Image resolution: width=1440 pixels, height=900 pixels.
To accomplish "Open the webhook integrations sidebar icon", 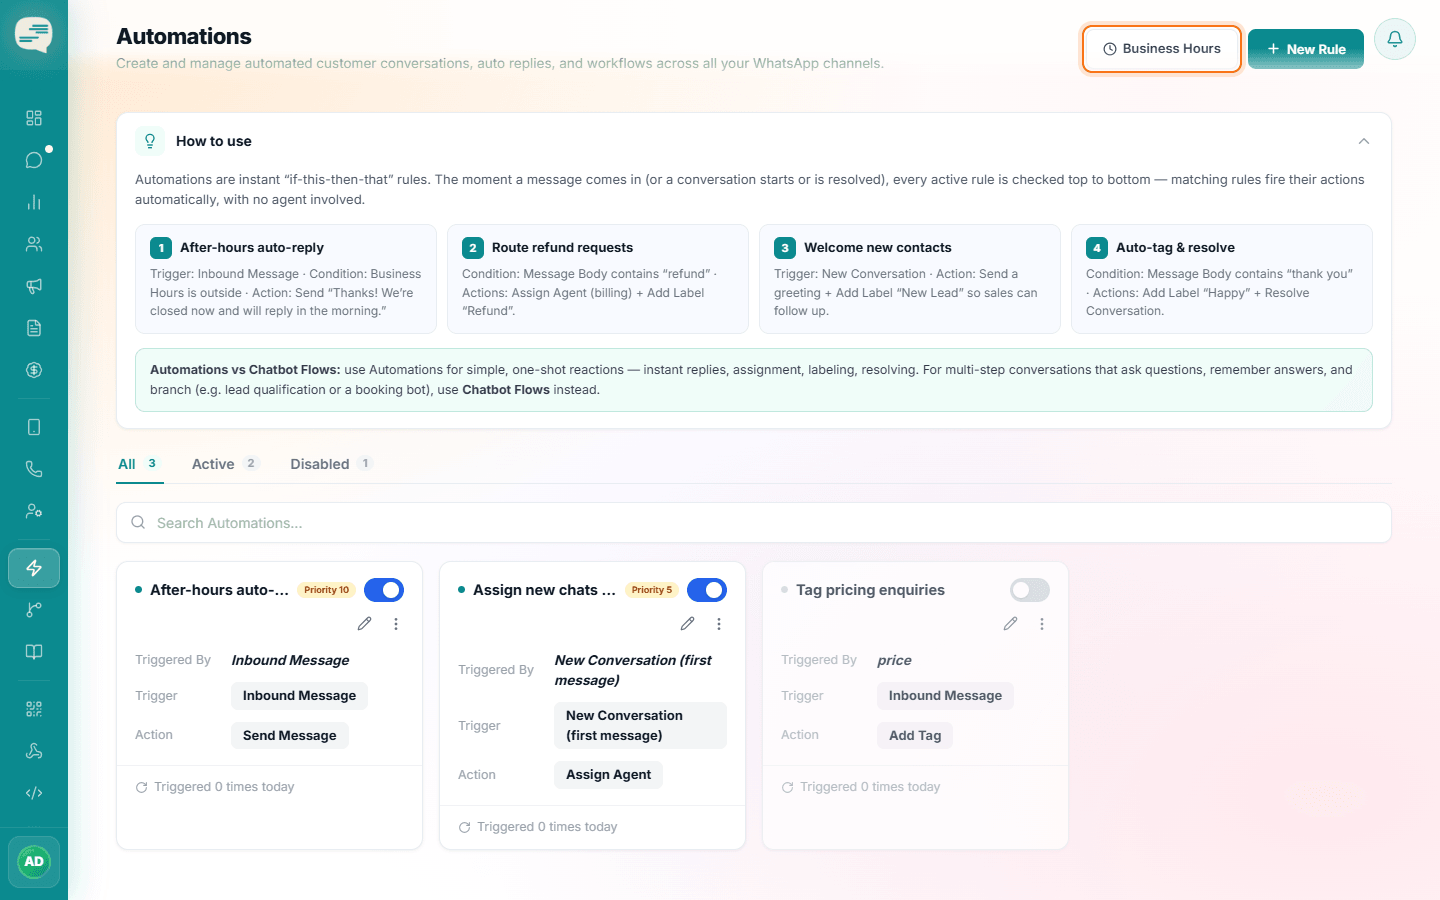I will click(34, 751).
